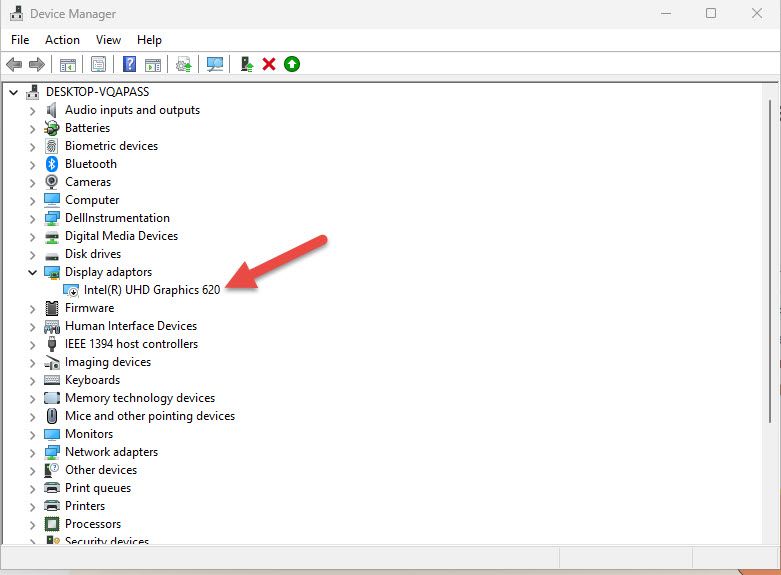Scan for hardware changes via the monitor icon
The width and height of the screenshot is (781, 575).
[x=215, y=64]
